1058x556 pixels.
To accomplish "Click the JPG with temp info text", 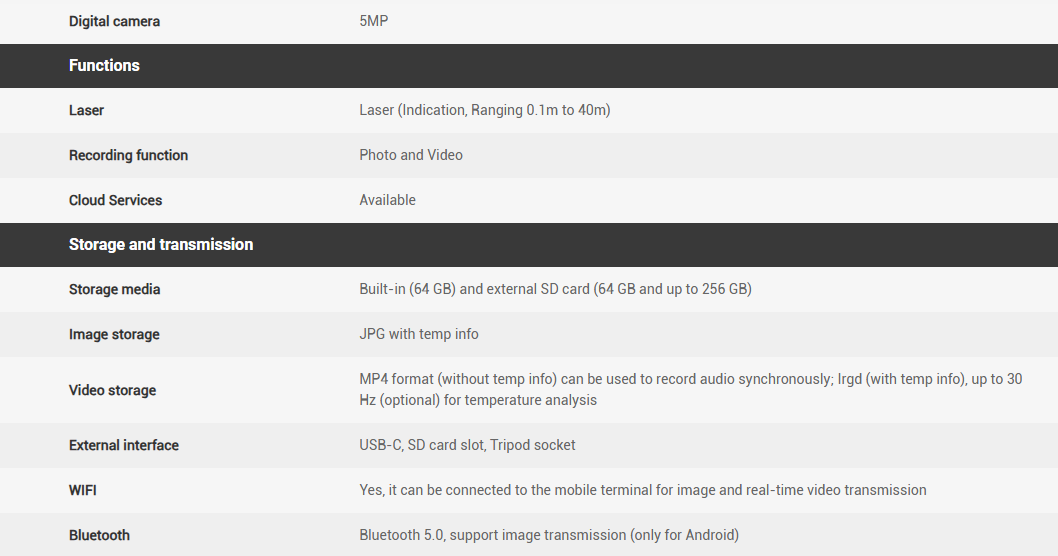I will pos(419,335).
